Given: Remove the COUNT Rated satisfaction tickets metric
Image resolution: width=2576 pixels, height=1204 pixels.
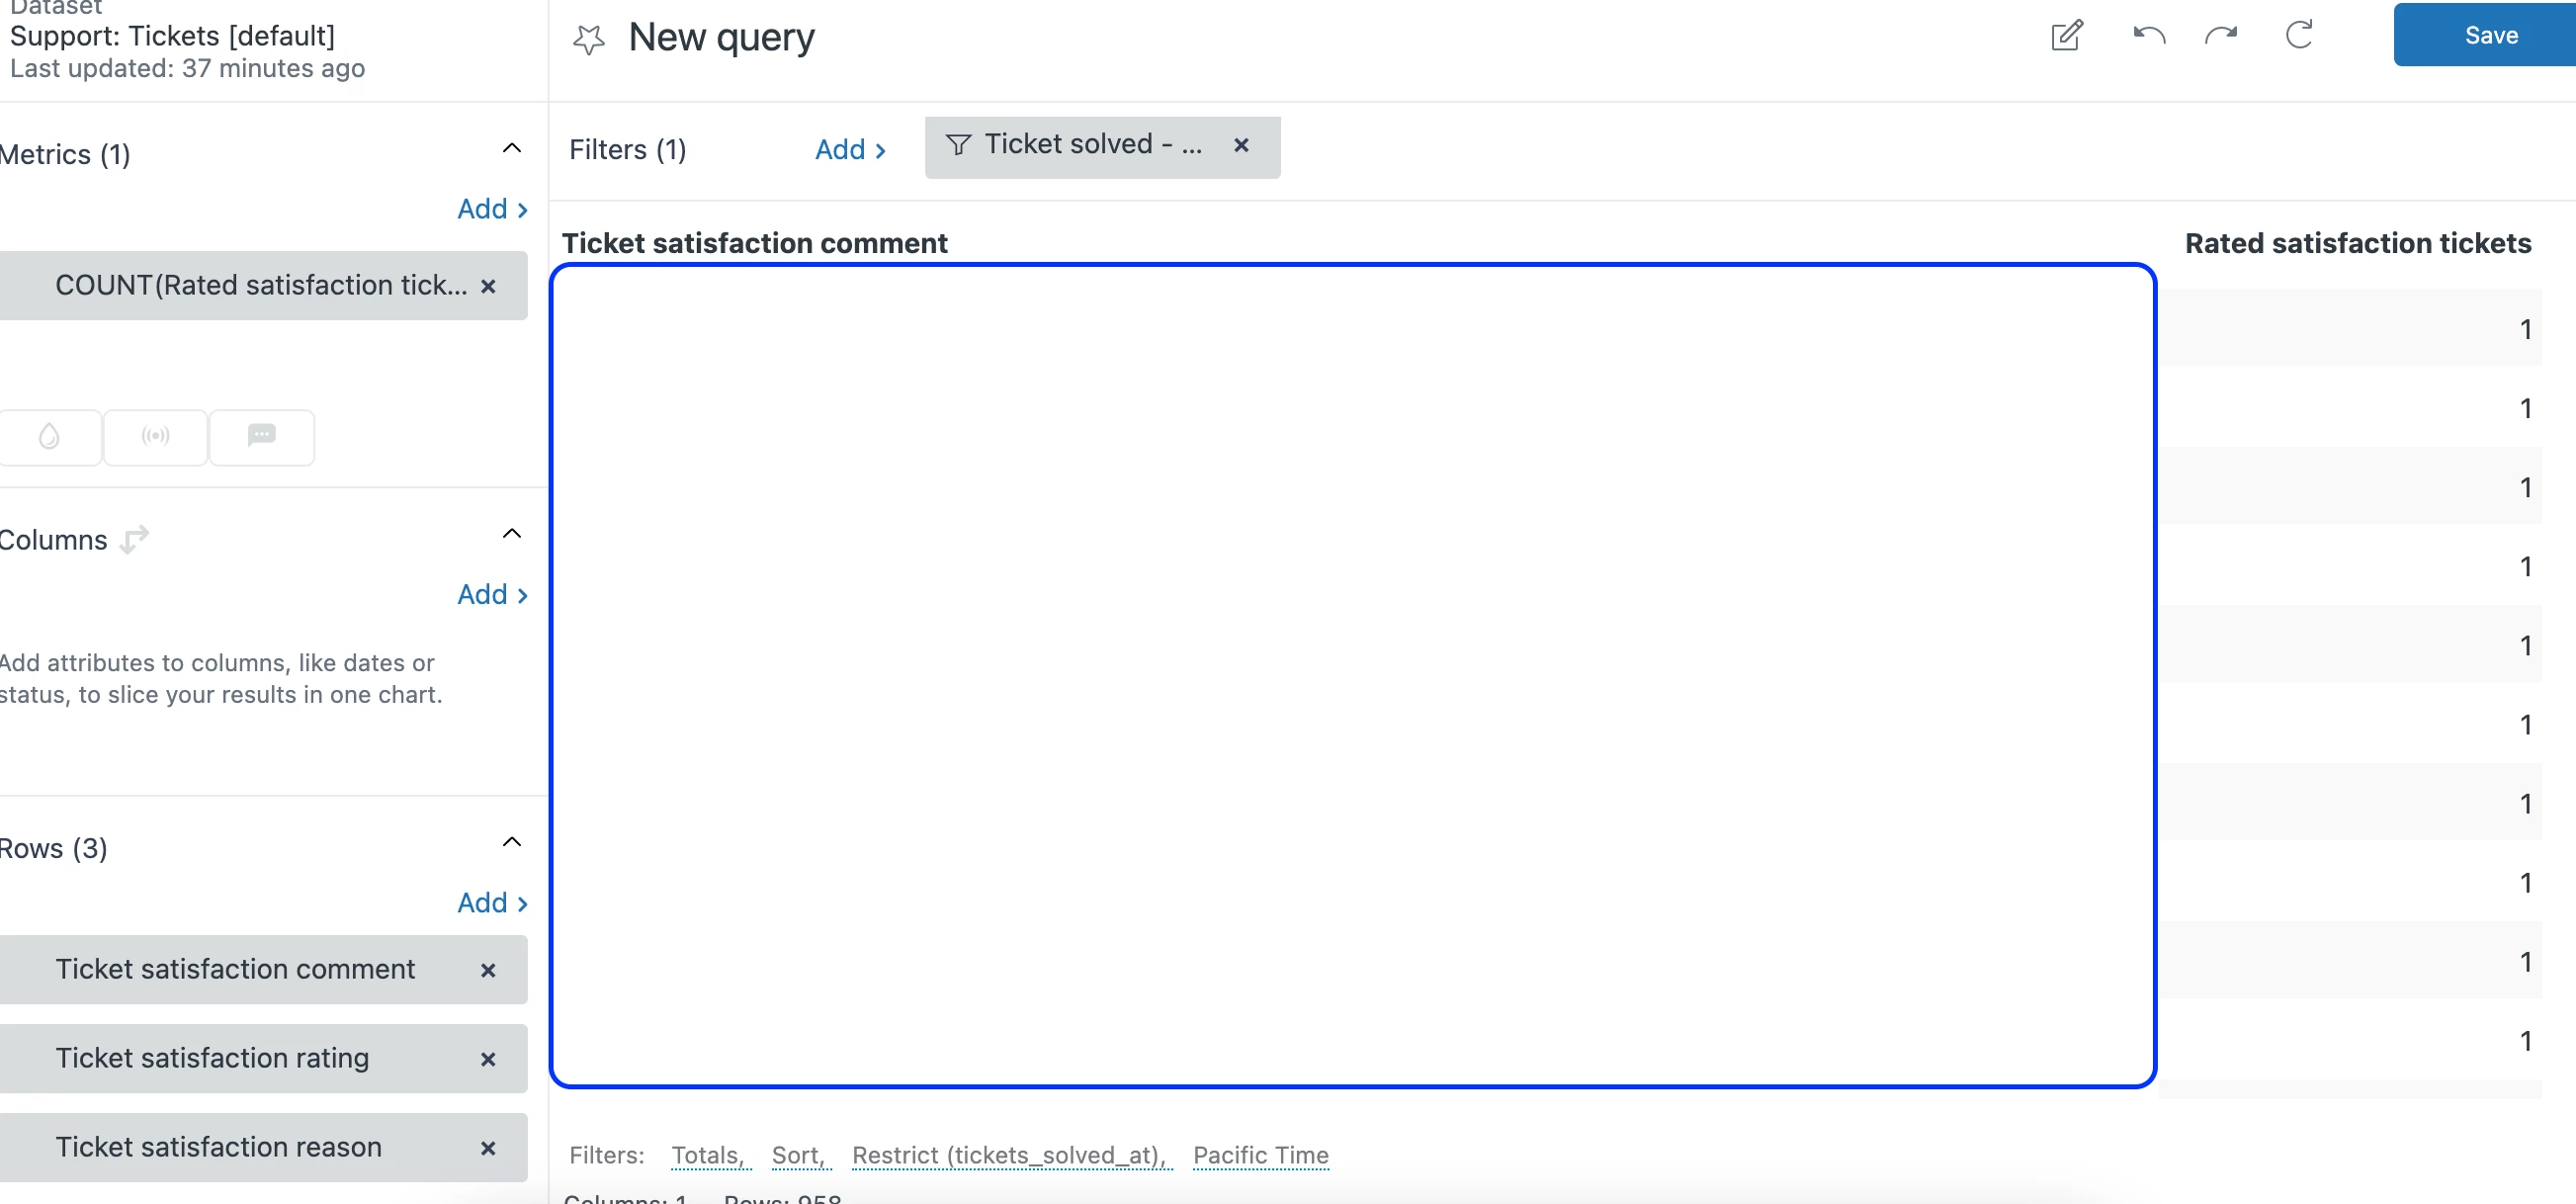Looking at the screenshot, I should point(488,287).
